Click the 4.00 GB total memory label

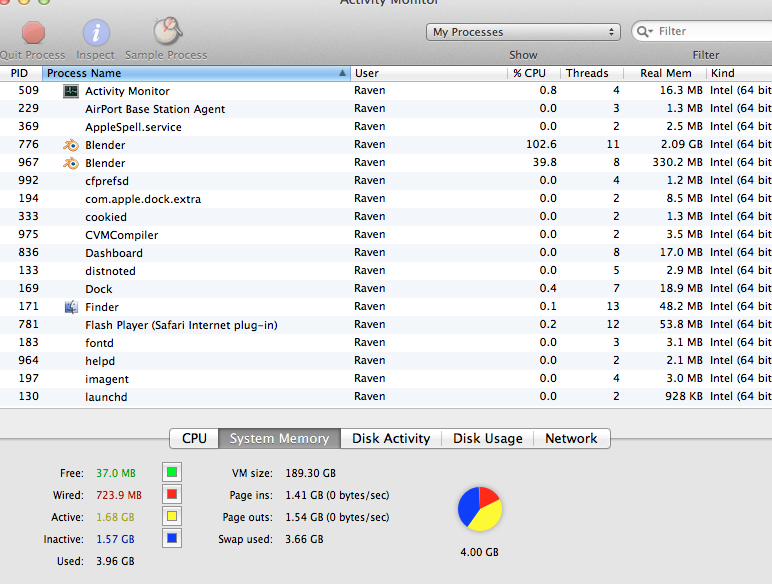pyautogui.click(x=480, y=552)
